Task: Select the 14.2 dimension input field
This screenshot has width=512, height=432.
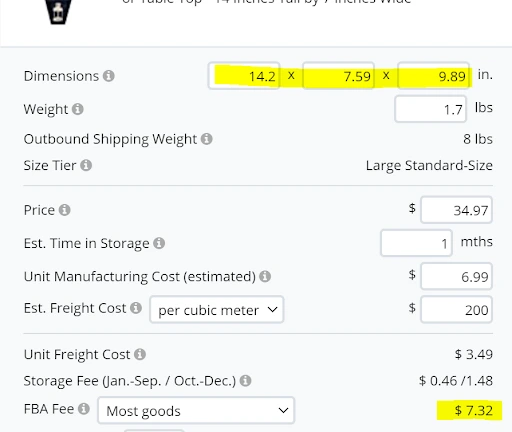Action: [244, 76]
